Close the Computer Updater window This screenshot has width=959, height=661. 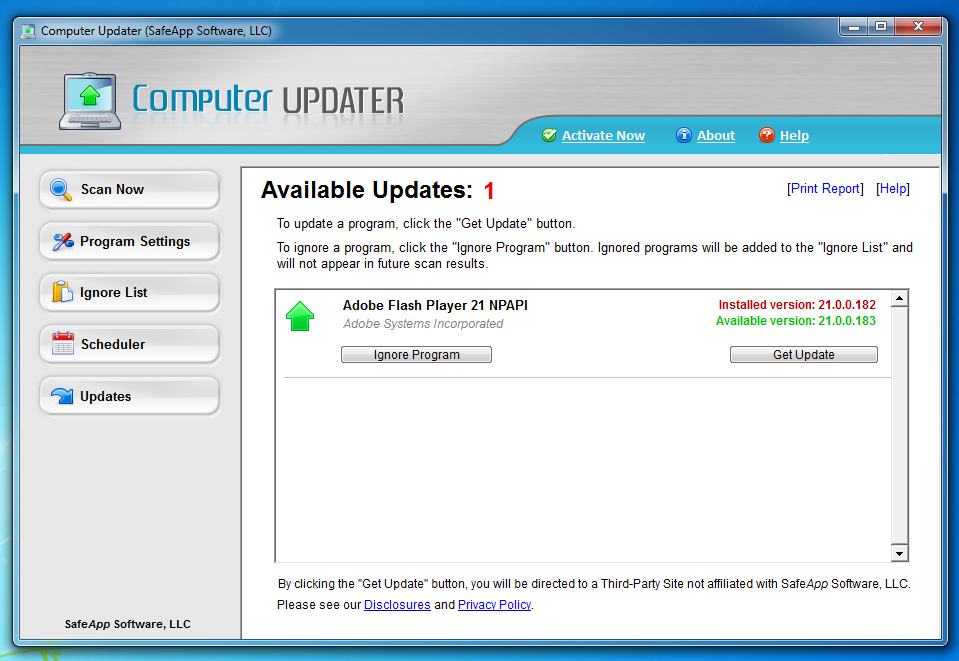click(x=917, y=27)
